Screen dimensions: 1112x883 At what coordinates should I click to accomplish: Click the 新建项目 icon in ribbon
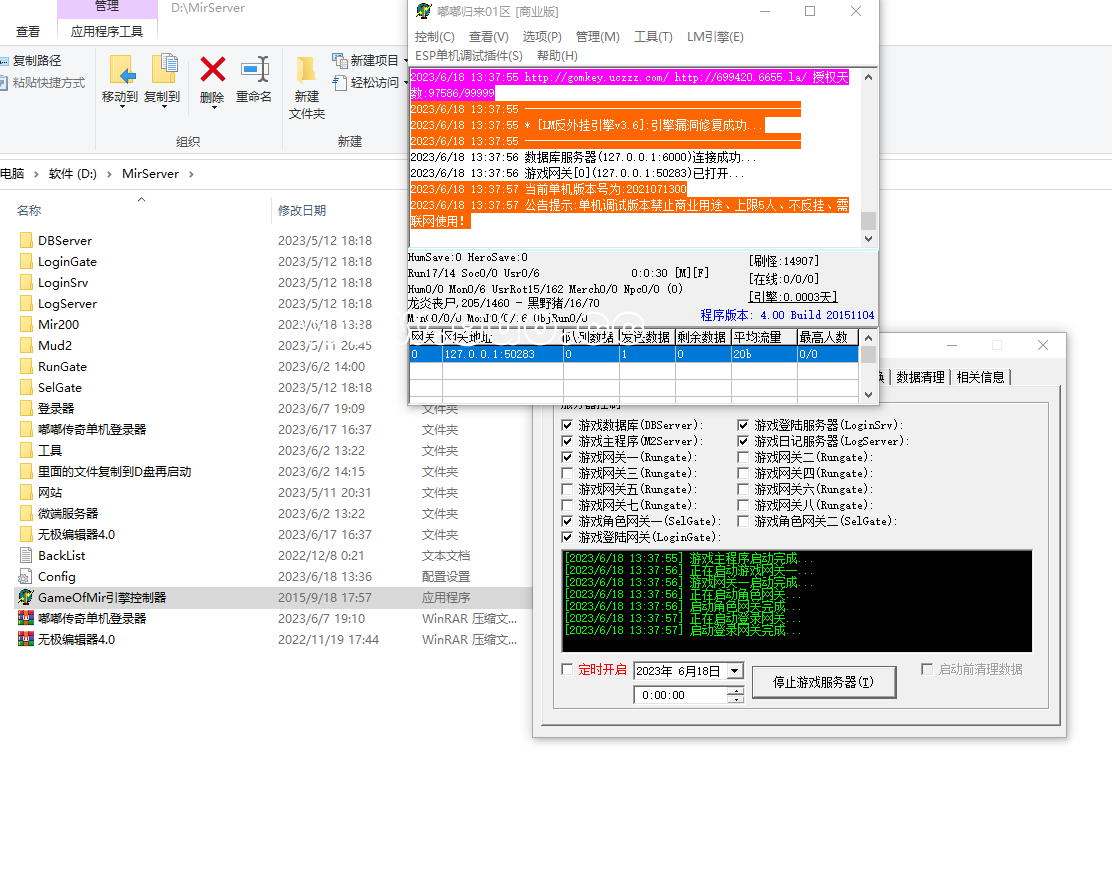[x=340, y=60]
